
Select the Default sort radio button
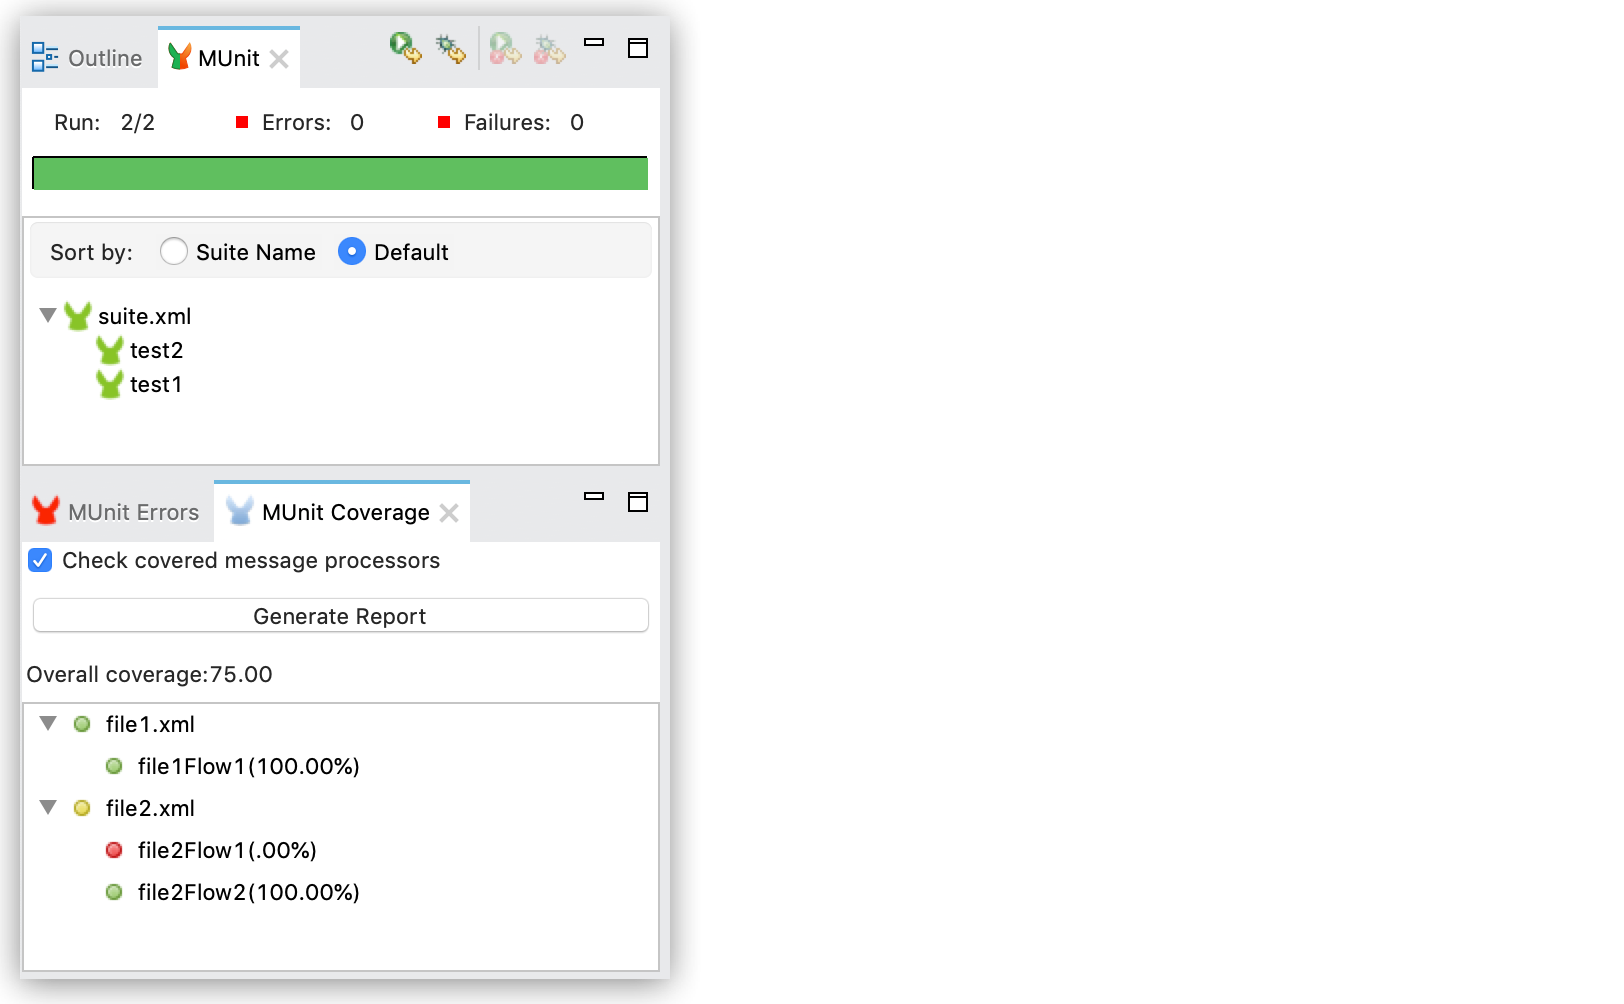(x=352, y=252)
